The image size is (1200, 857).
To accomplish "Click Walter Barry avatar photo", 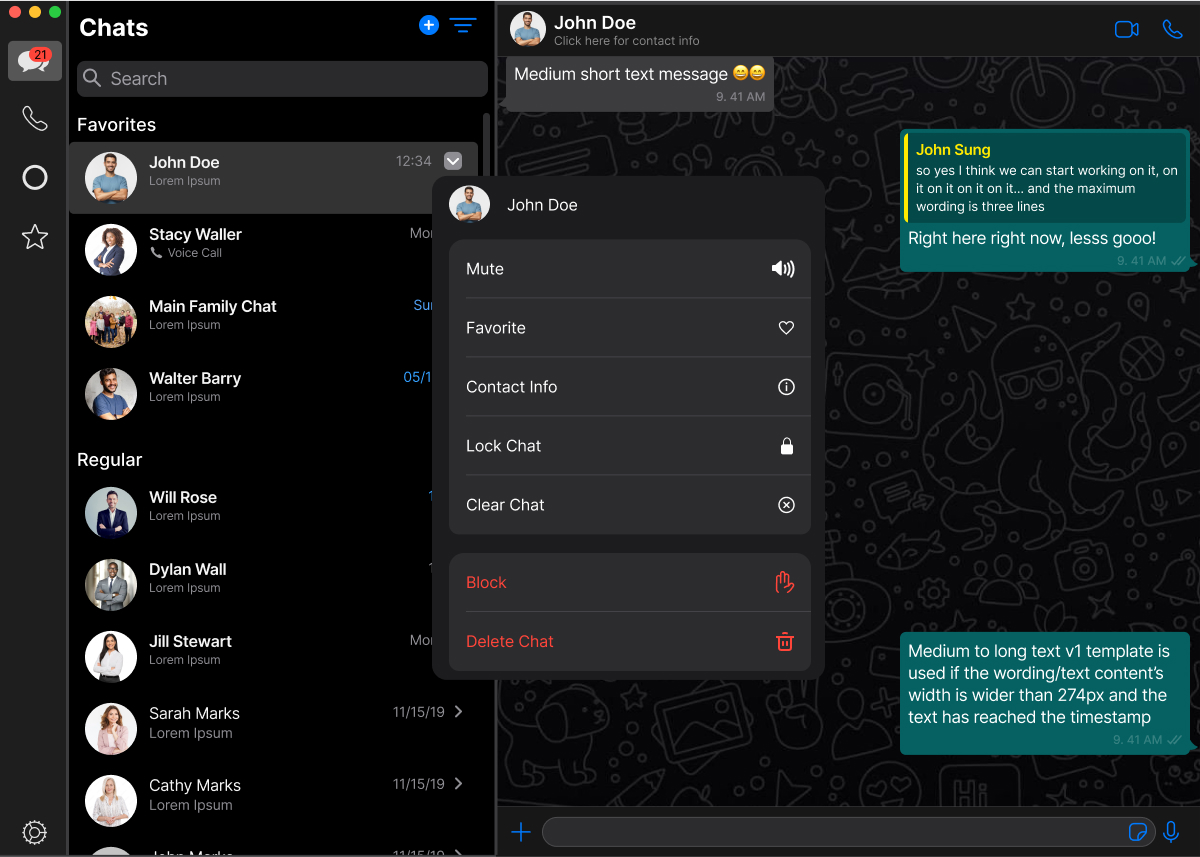I will click(111, 394).
